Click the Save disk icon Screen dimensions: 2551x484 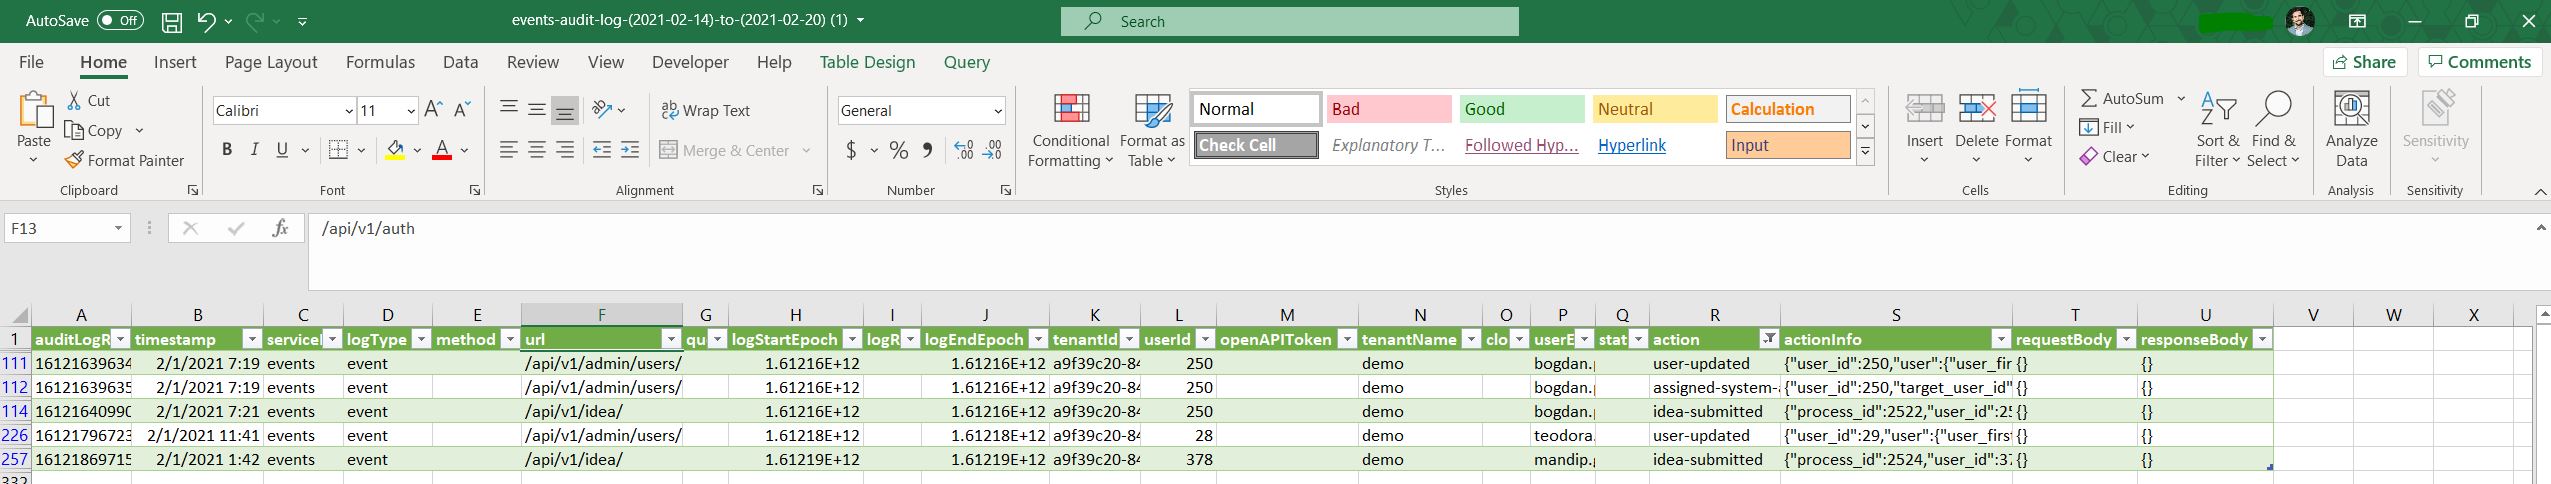tap(172, 21)
